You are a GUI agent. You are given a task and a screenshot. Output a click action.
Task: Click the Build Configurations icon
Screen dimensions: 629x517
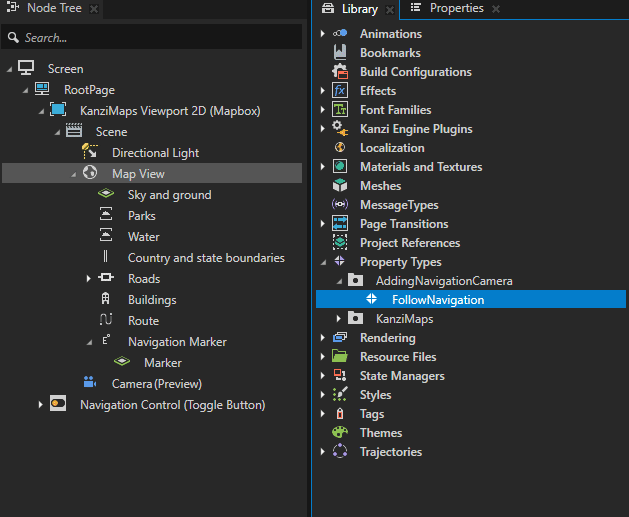(340, 72)
